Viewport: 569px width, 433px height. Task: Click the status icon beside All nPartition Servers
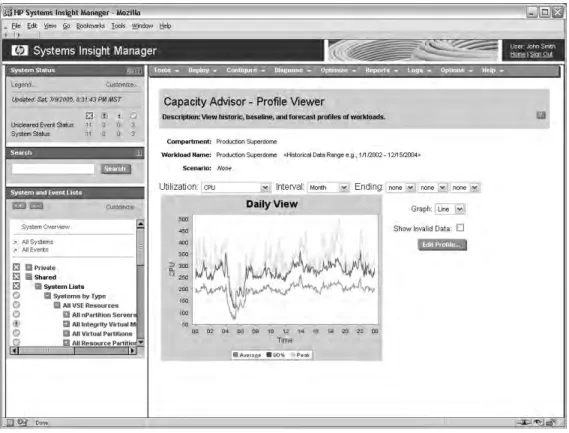(16, 315)
